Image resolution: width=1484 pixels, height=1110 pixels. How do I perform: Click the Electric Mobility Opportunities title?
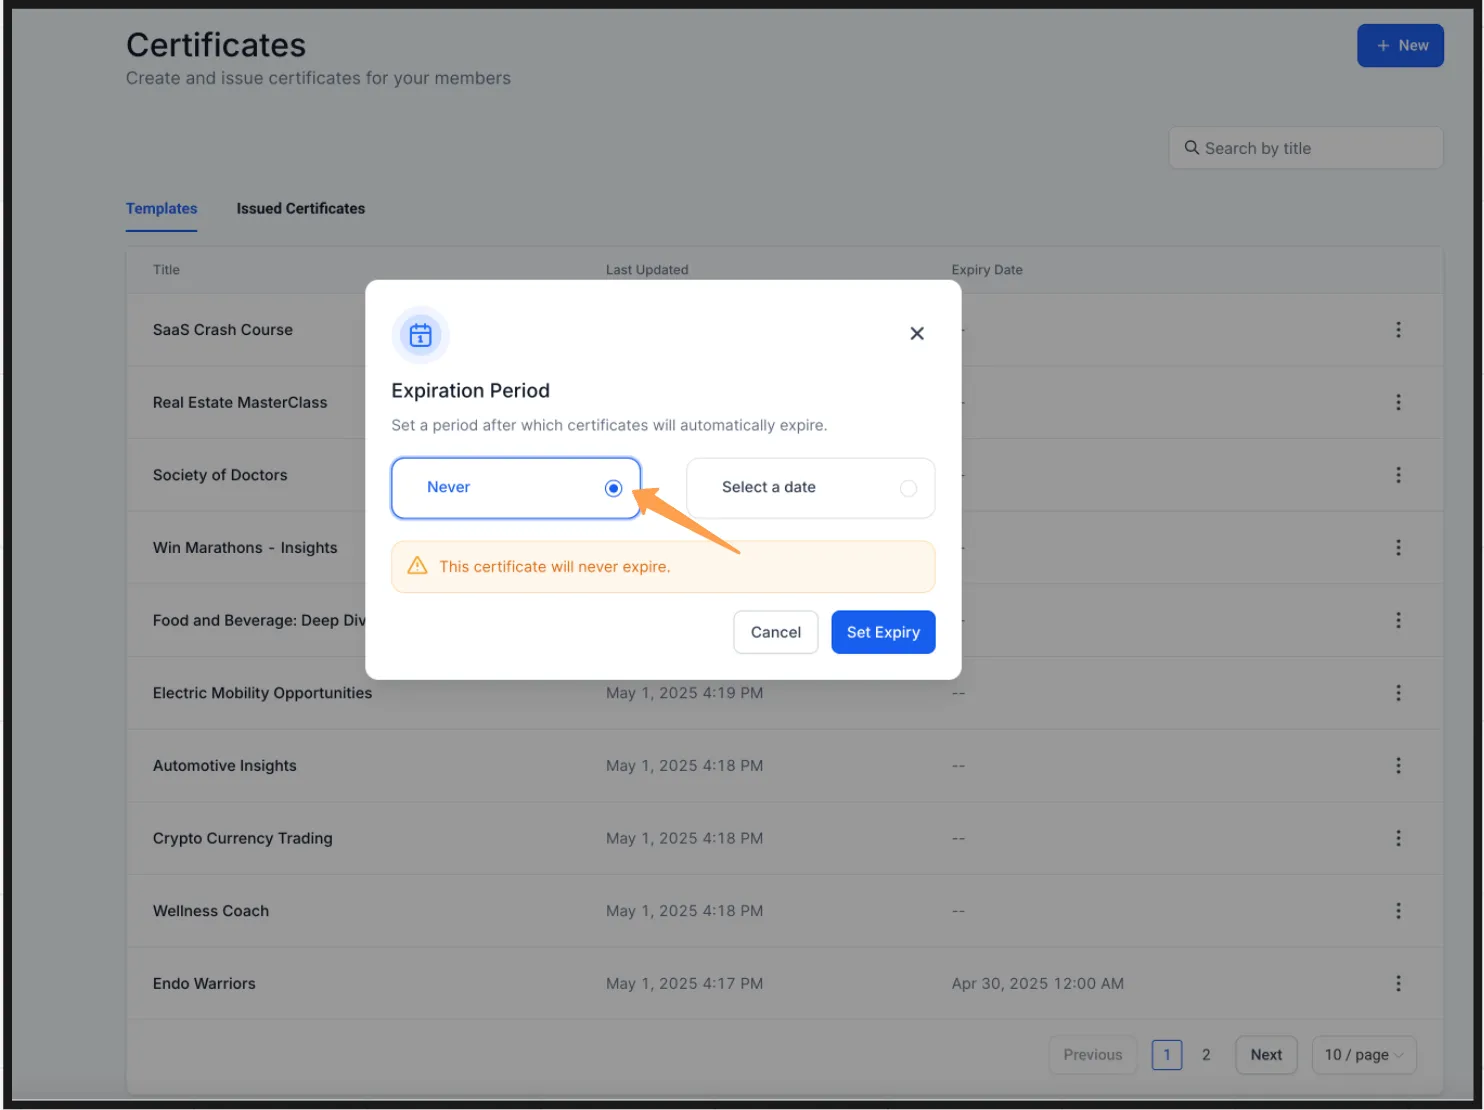262,693
